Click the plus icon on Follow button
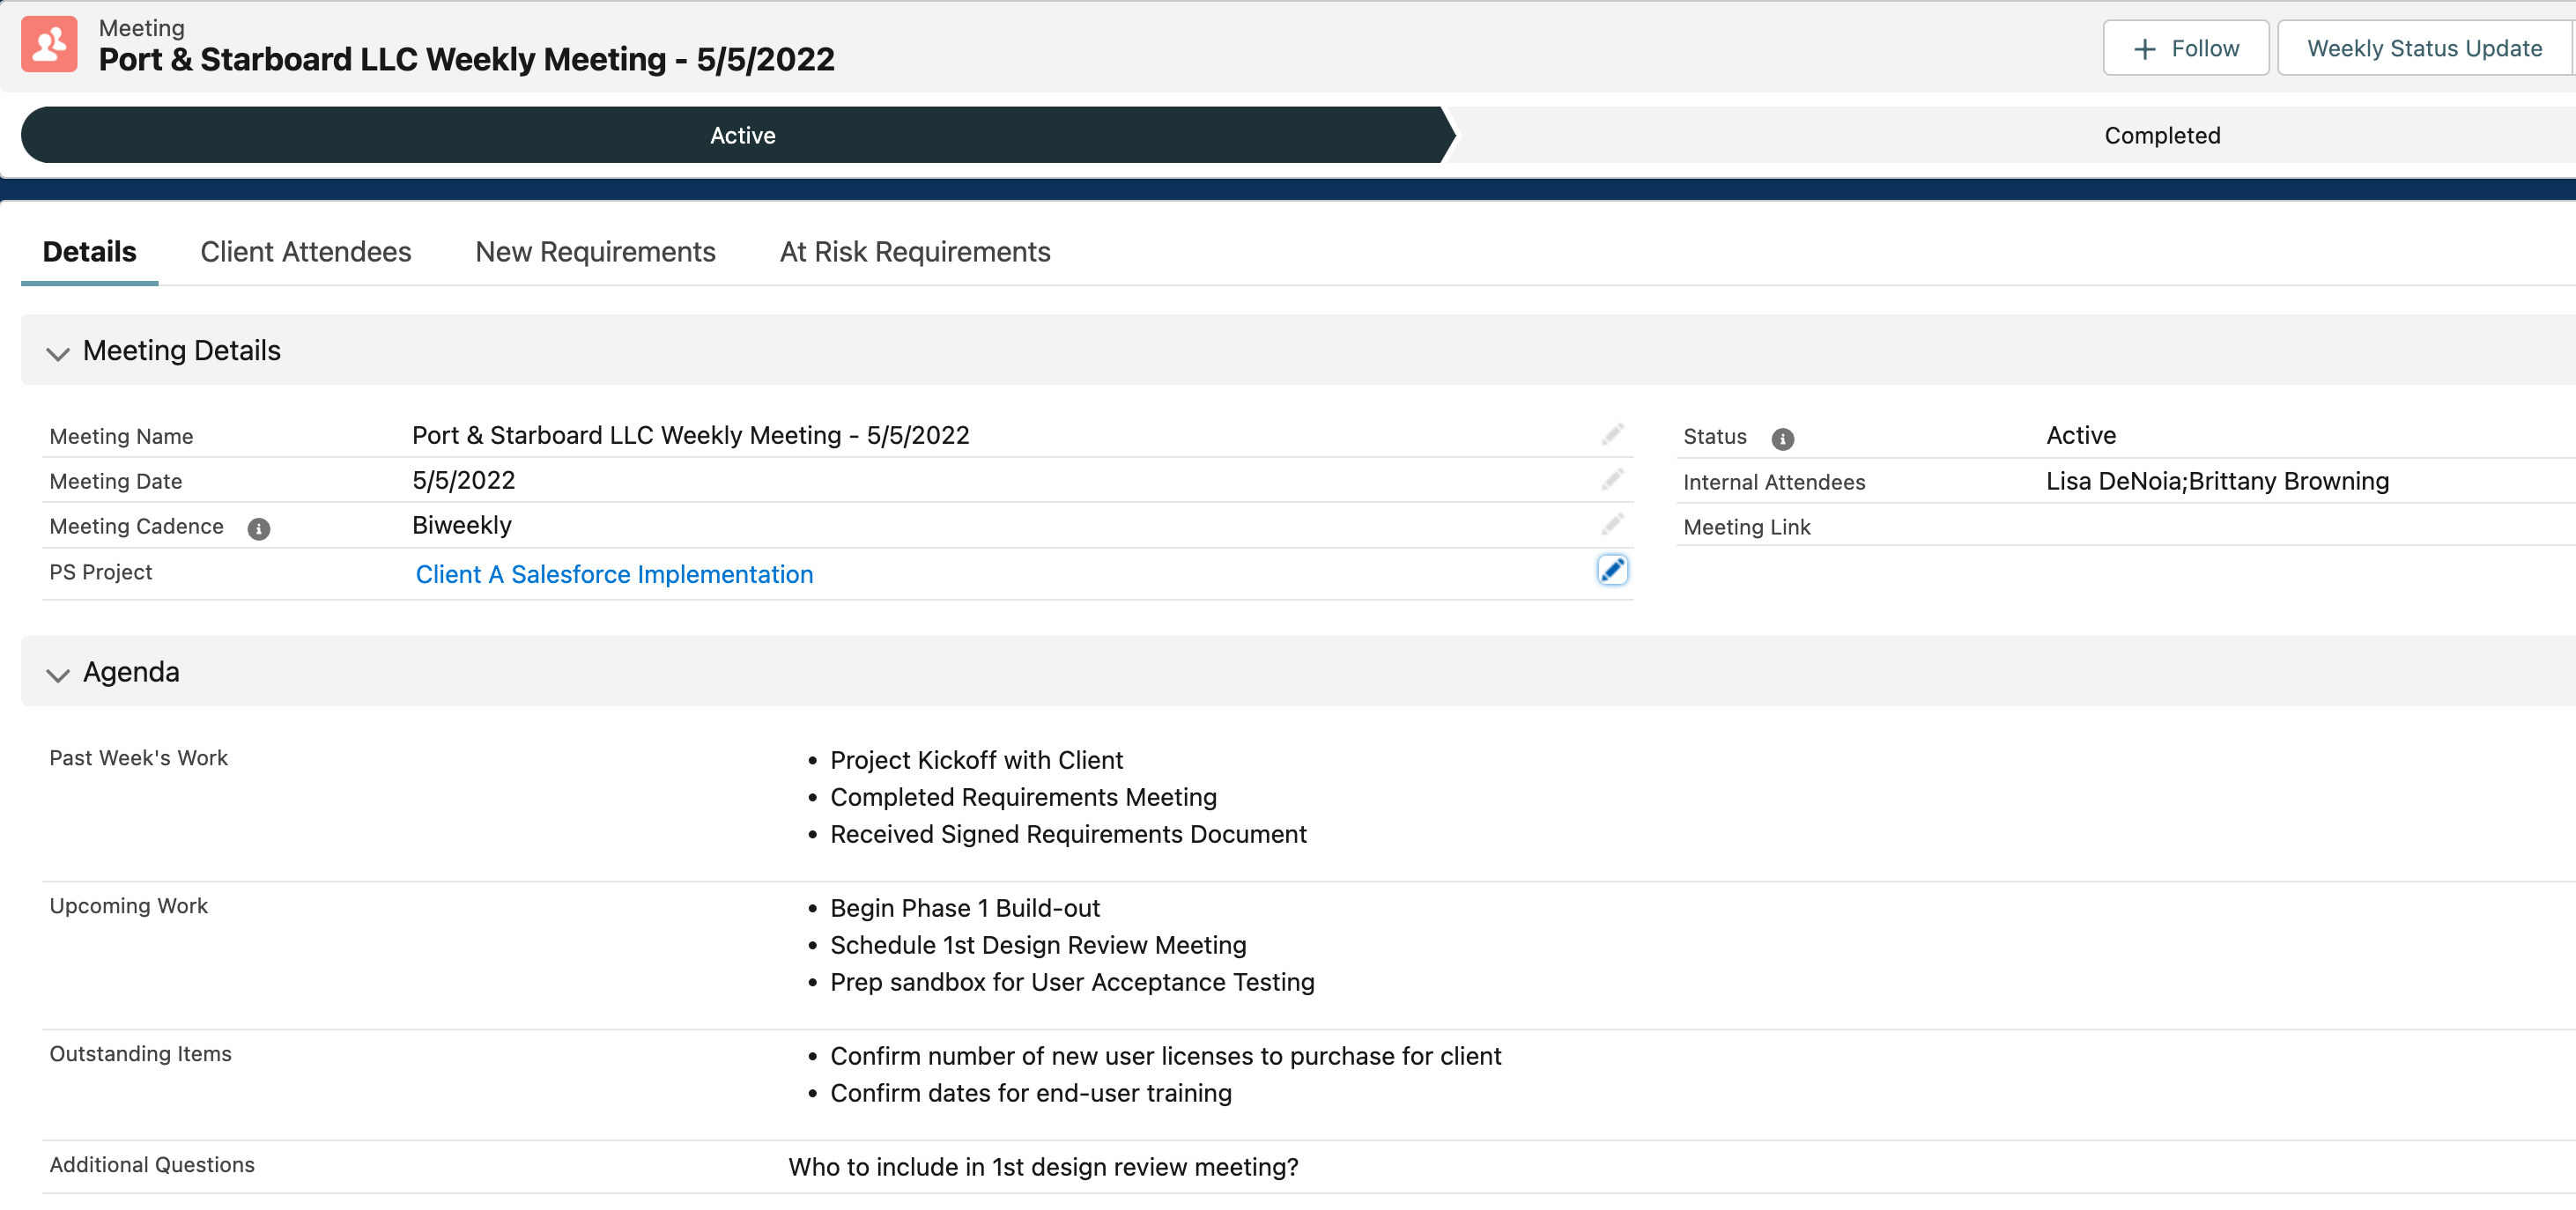 [2144, 49]
